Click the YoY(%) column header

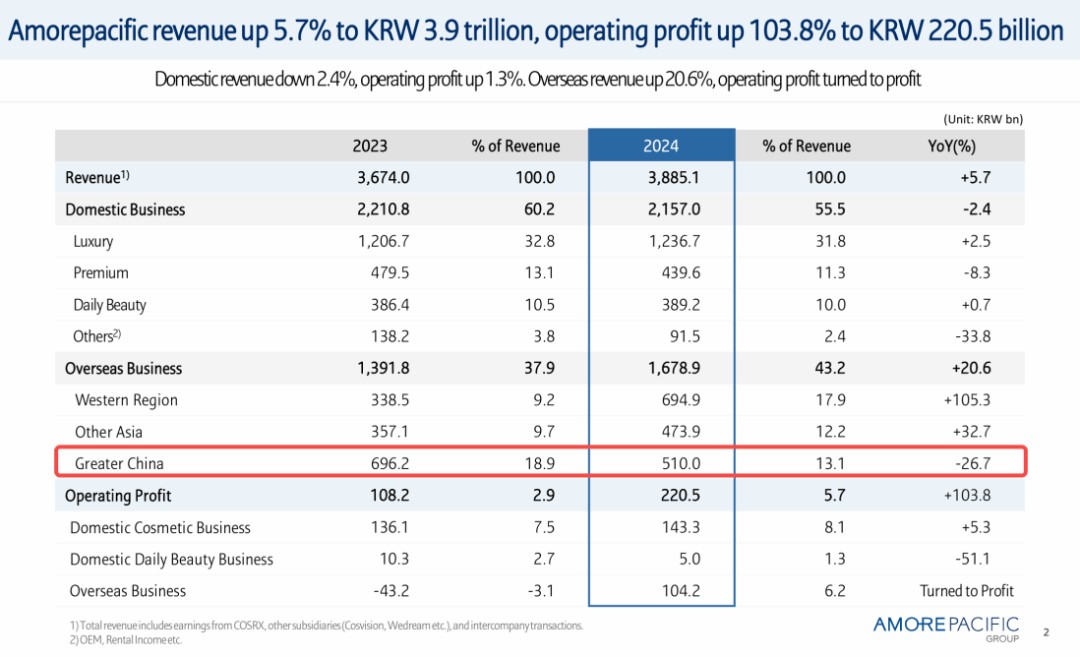tap(951, 146)
